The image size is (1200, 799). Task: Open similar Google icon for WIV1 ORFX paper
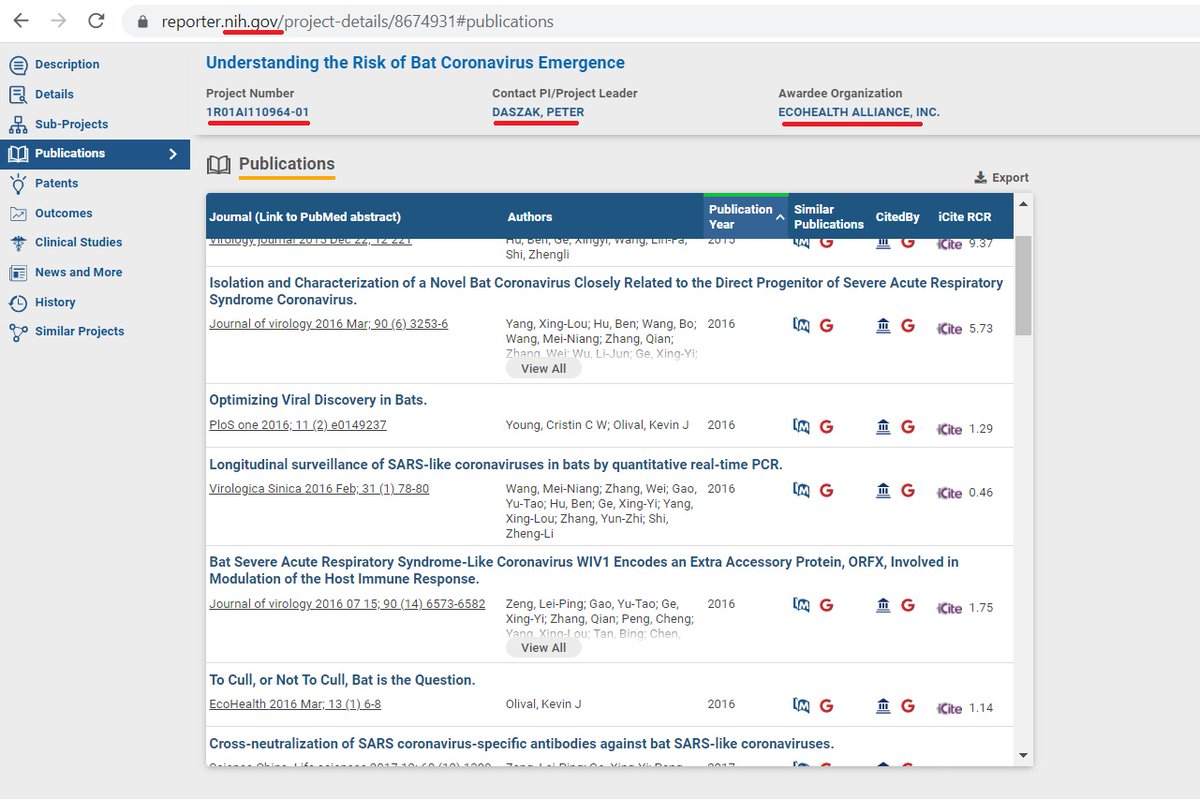pos(826,605)
